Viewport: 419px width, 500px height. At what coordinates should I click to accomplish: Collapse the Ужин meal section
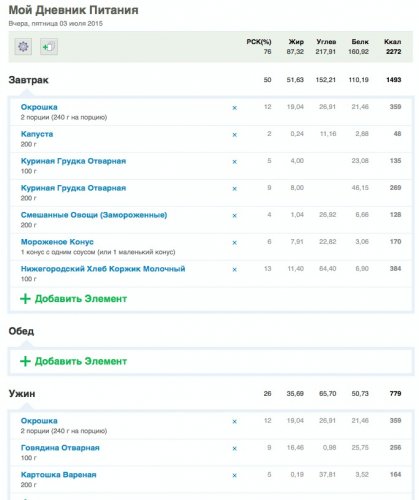point(22,394)
